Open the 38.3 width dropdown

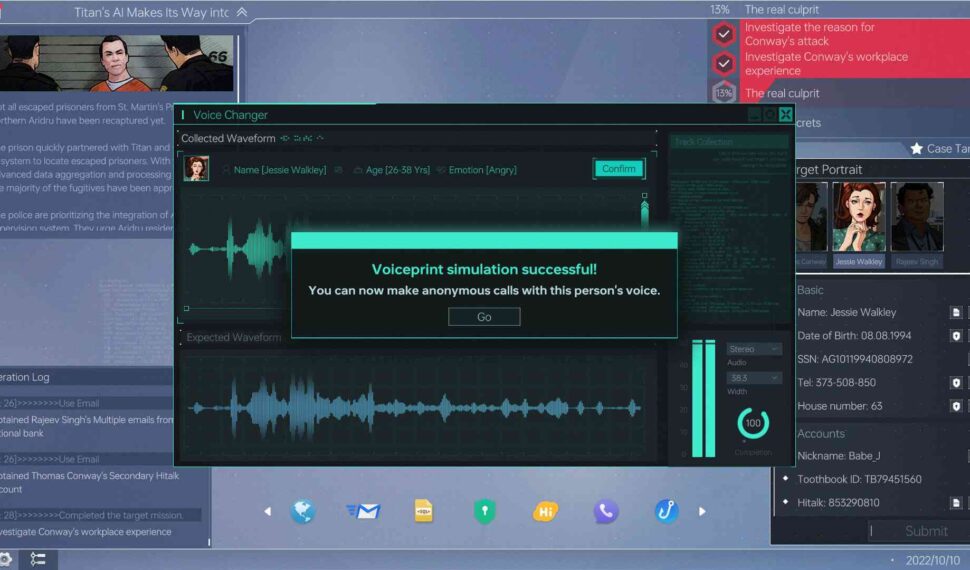[754, 378]
